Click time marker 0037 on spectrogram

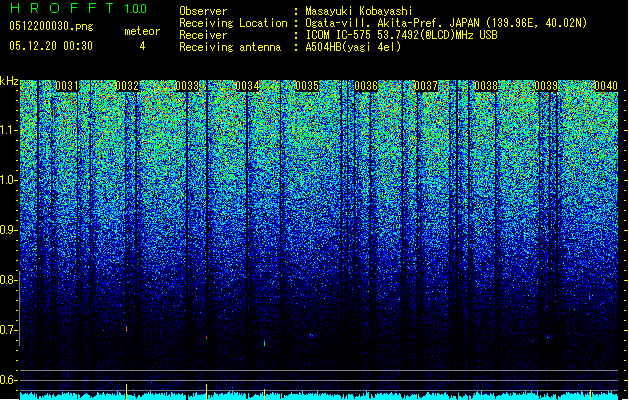point(426,86)
